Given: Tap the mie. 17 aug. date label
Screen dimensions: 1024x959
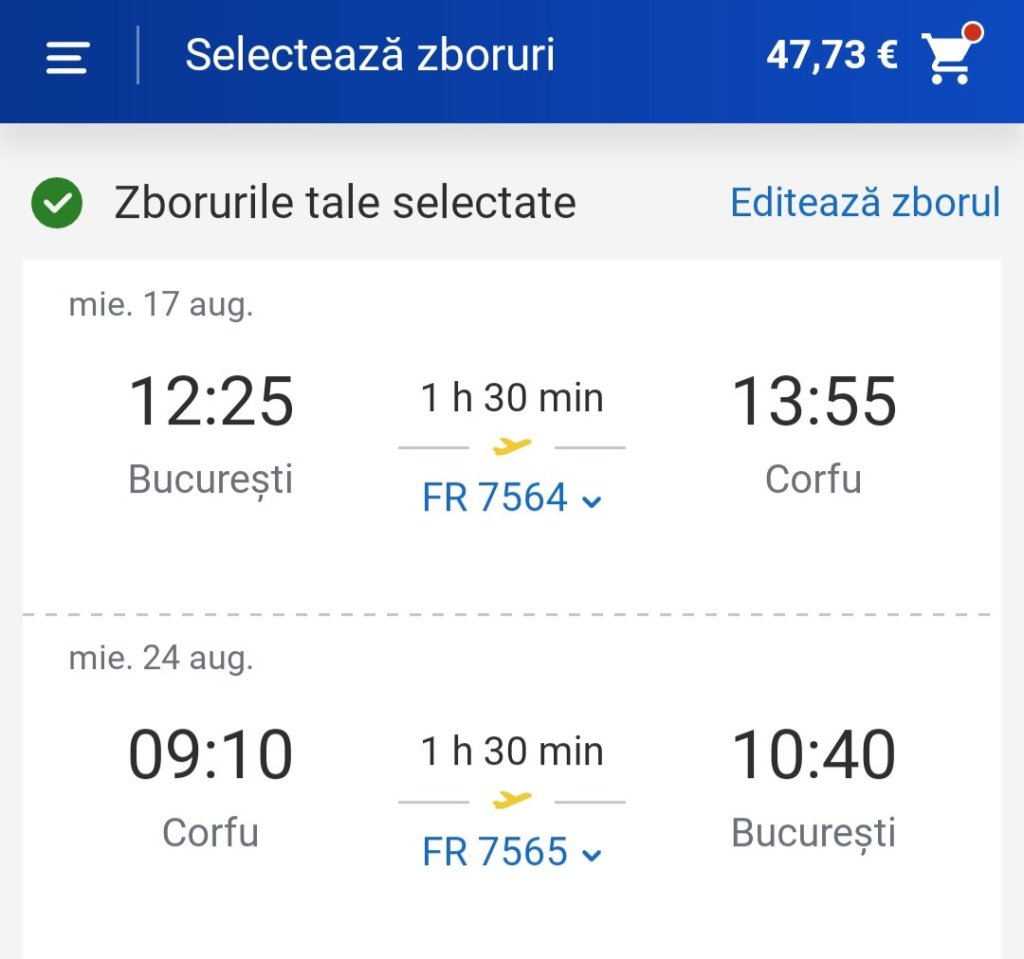Looking at the screenshot, I should [x=161, y=304].
